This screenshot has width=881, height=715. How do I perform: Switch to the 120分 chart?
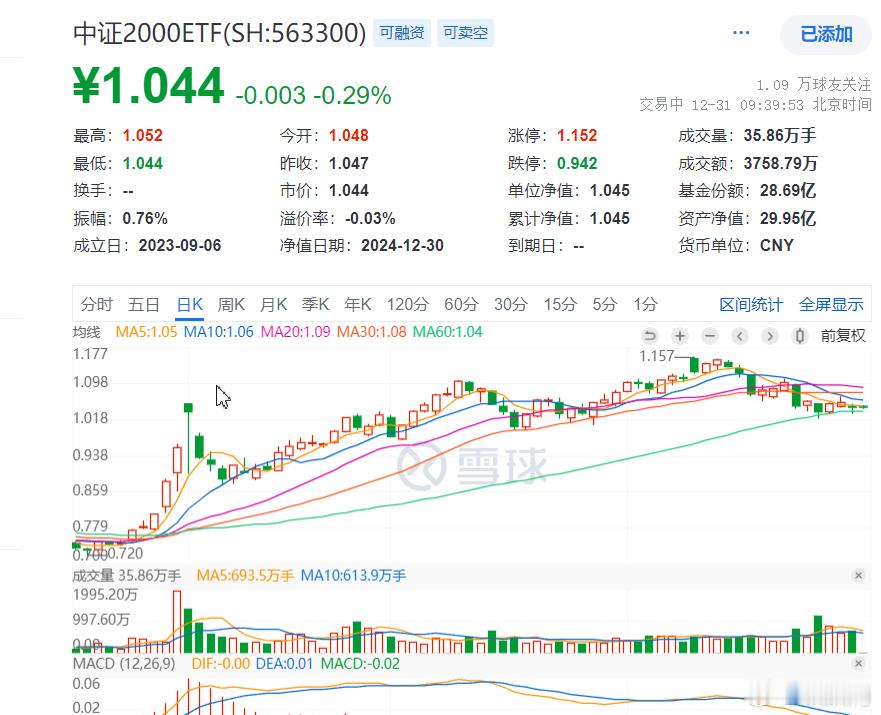[x=407, y=304]
